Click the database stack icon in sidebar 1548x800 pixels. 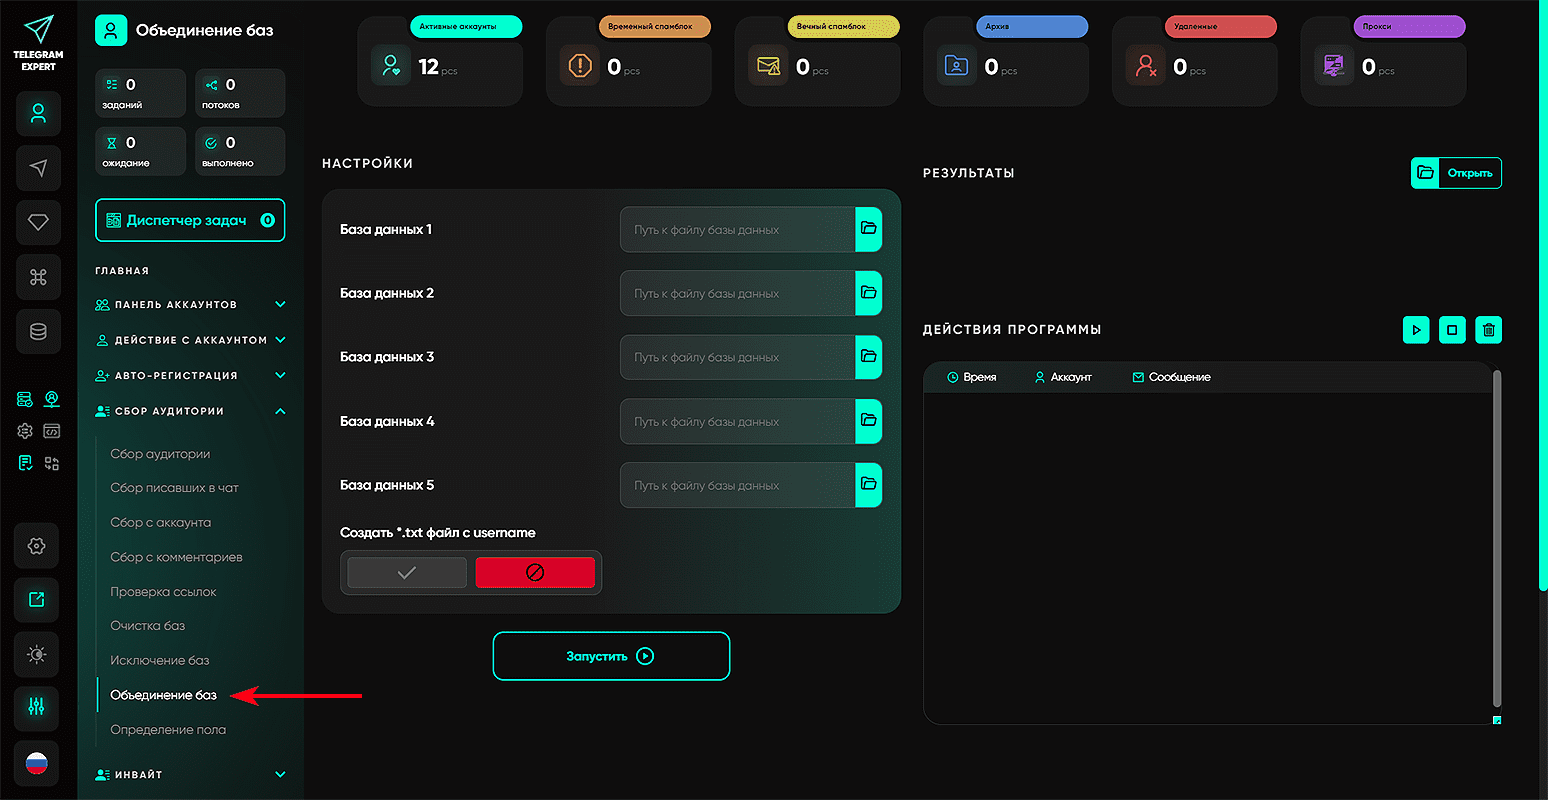[38, 331]
